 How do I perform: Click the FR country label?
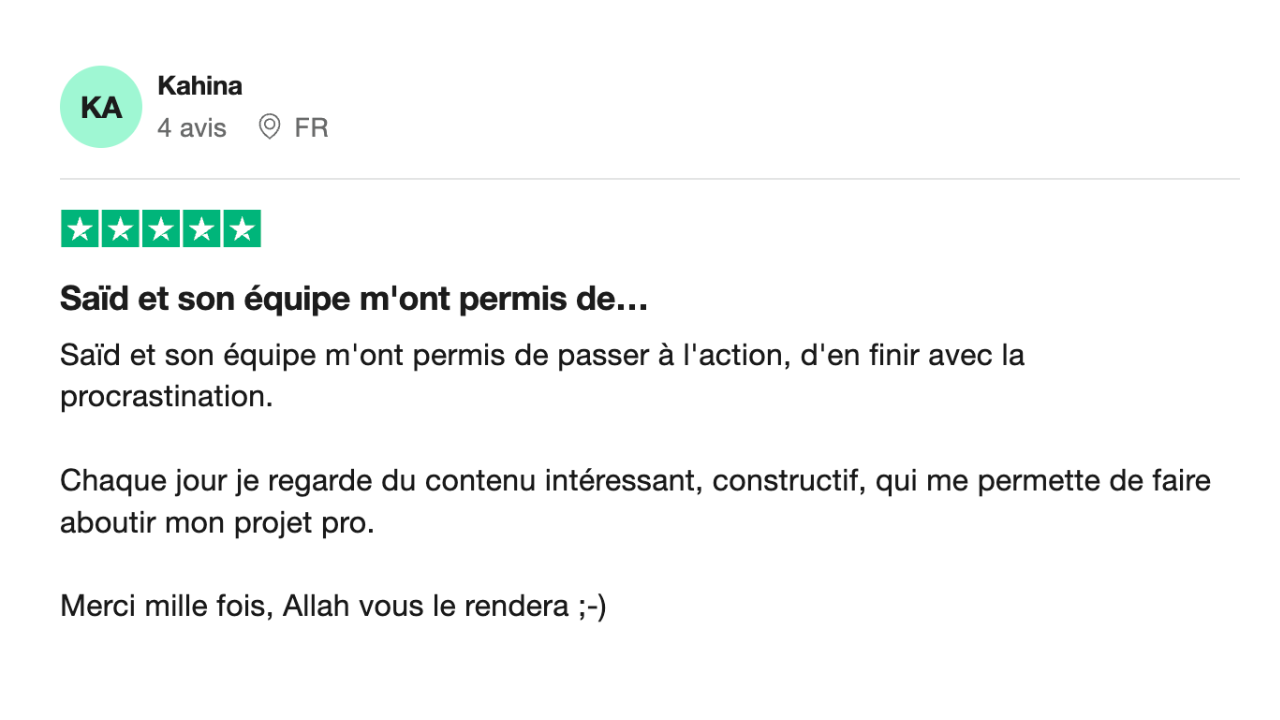pos(311,128)
